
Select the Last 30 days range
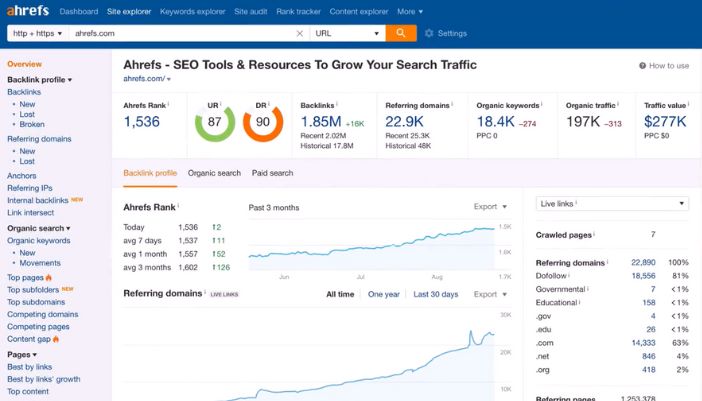click(x=436, y=294)
